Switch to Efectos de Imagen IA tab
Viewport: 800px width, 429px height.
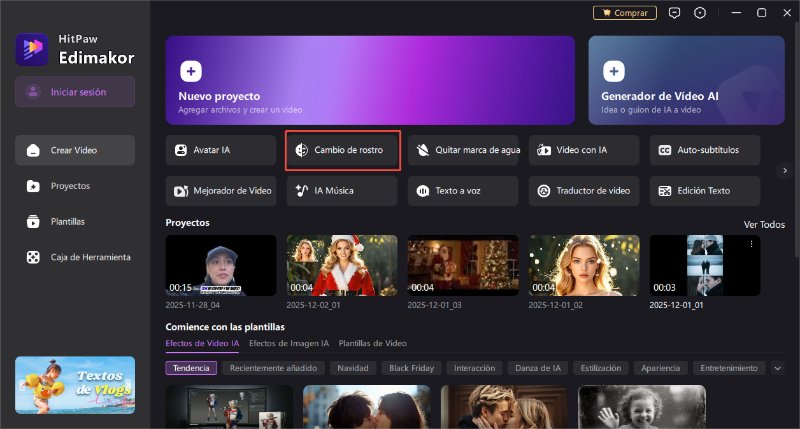point(289,343)
